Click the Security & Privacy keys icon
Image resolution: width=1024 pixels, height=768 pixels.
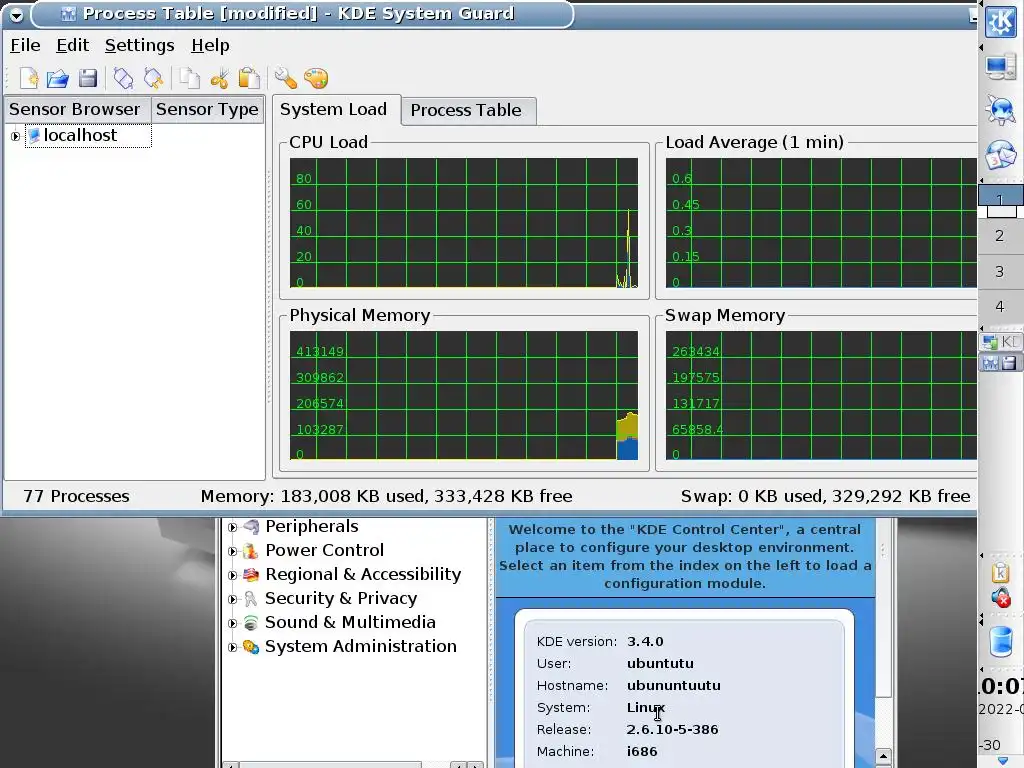coord(251,599)
